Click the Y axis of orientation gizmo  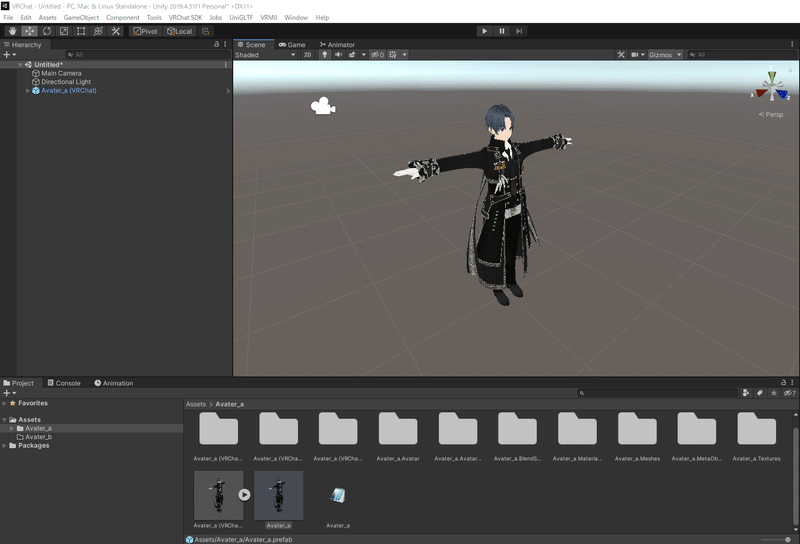tap(772, 76)
